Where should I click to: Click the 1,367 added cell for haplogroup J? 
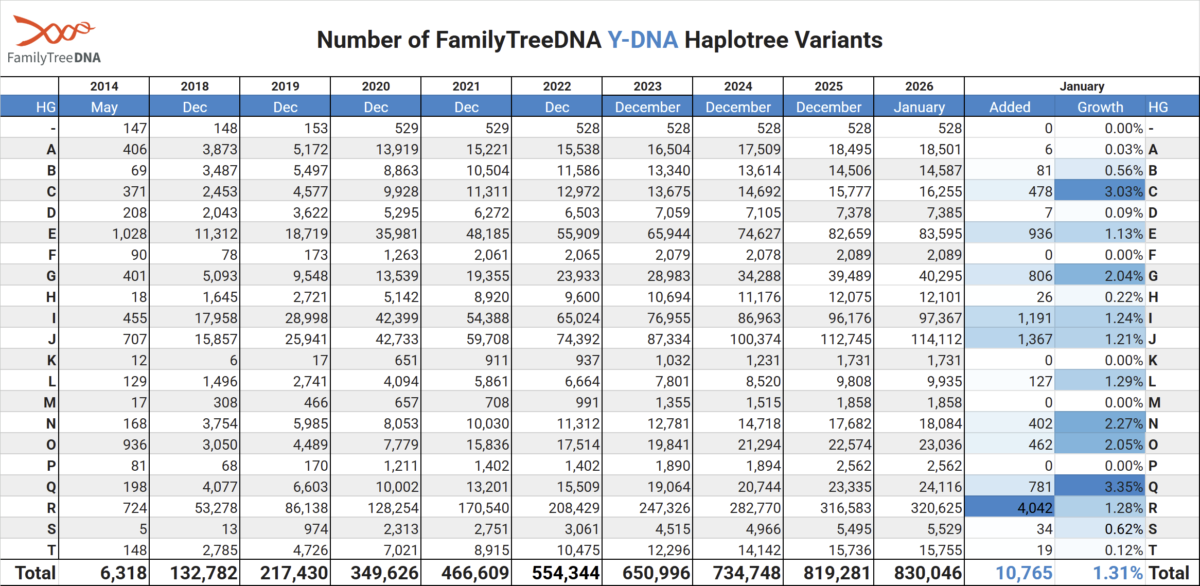[1009, 338]
